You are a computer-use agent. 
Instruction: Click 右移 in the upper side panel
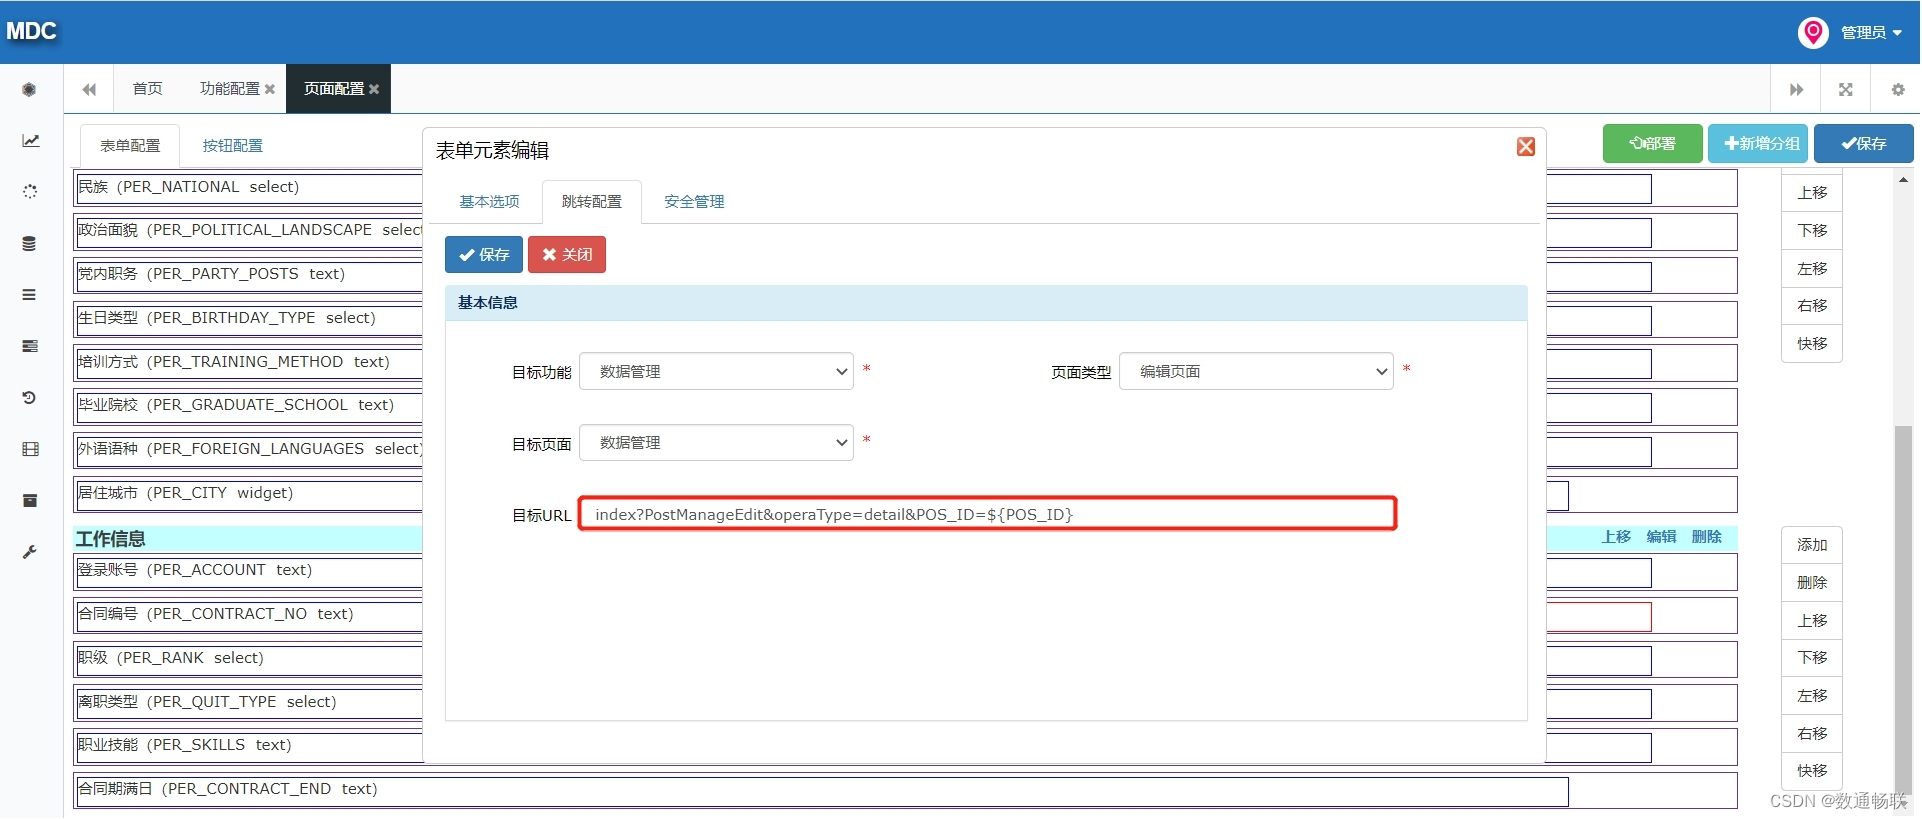(x=1812, y=306)
